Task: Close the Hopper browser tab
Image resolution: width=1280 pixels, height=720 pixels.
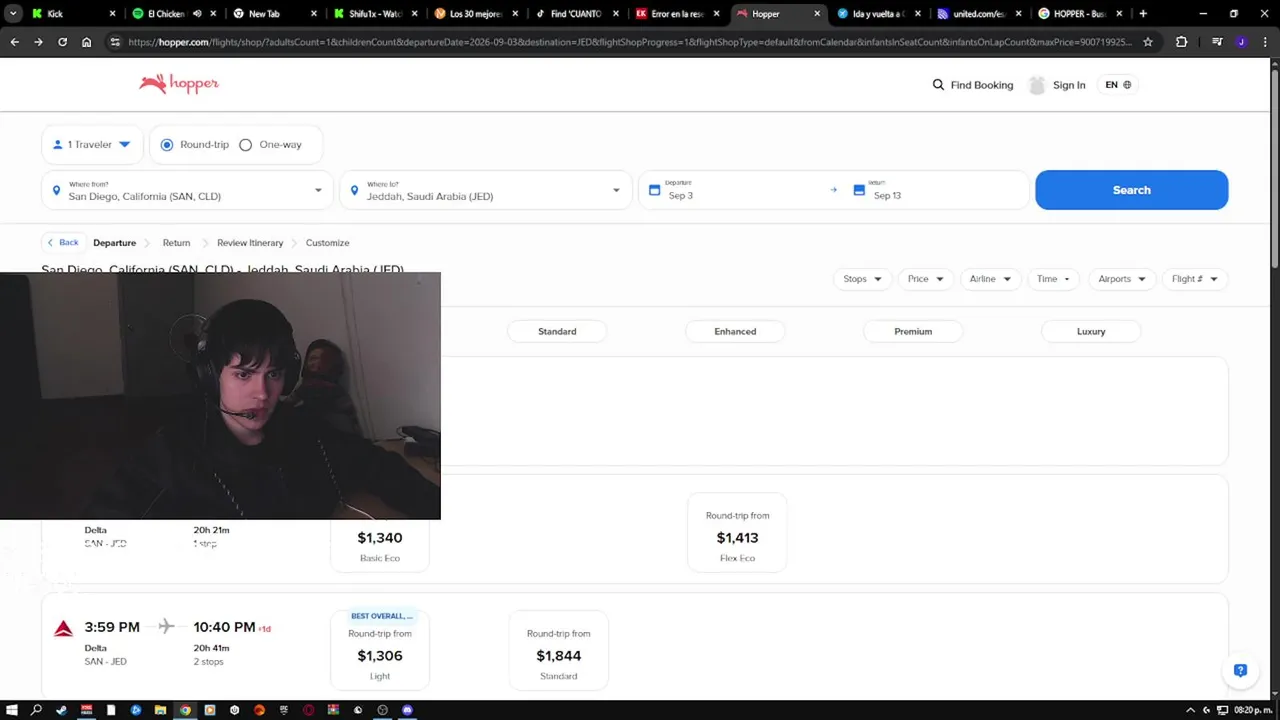Action: click(817, 14)
